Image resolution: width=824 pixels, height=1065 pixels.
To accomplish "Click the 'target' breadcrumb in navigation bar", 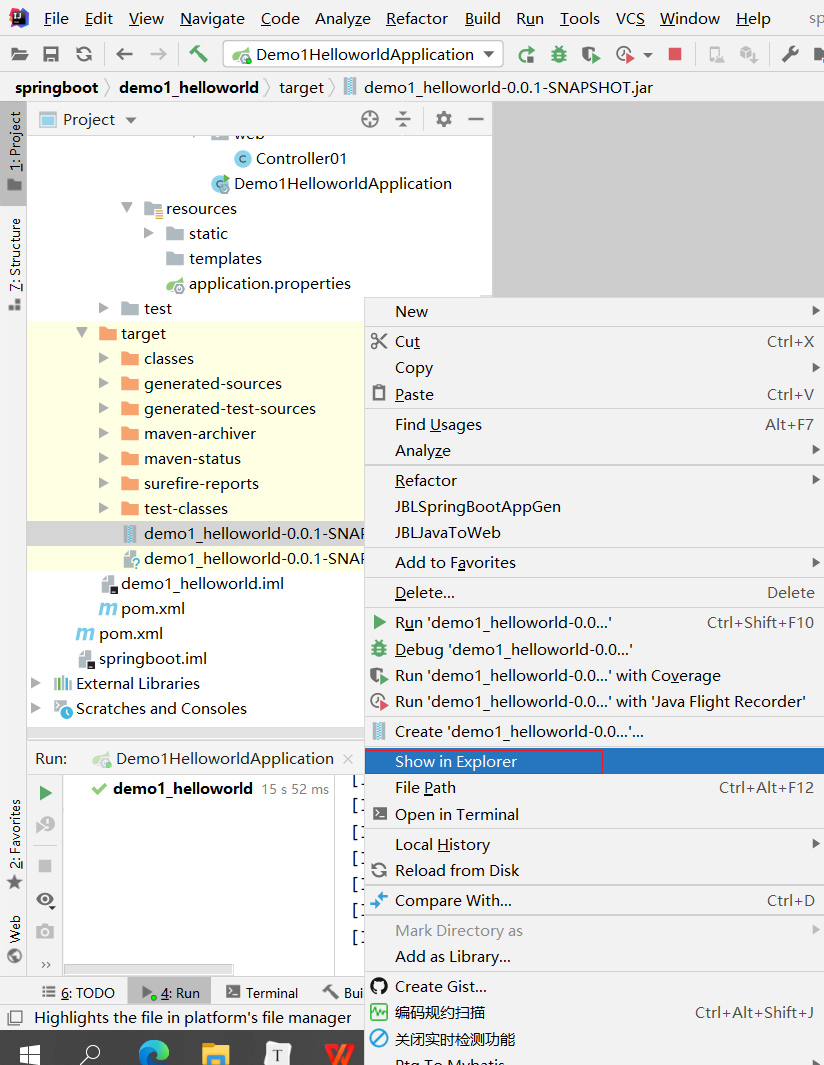I will pos(301,87).
